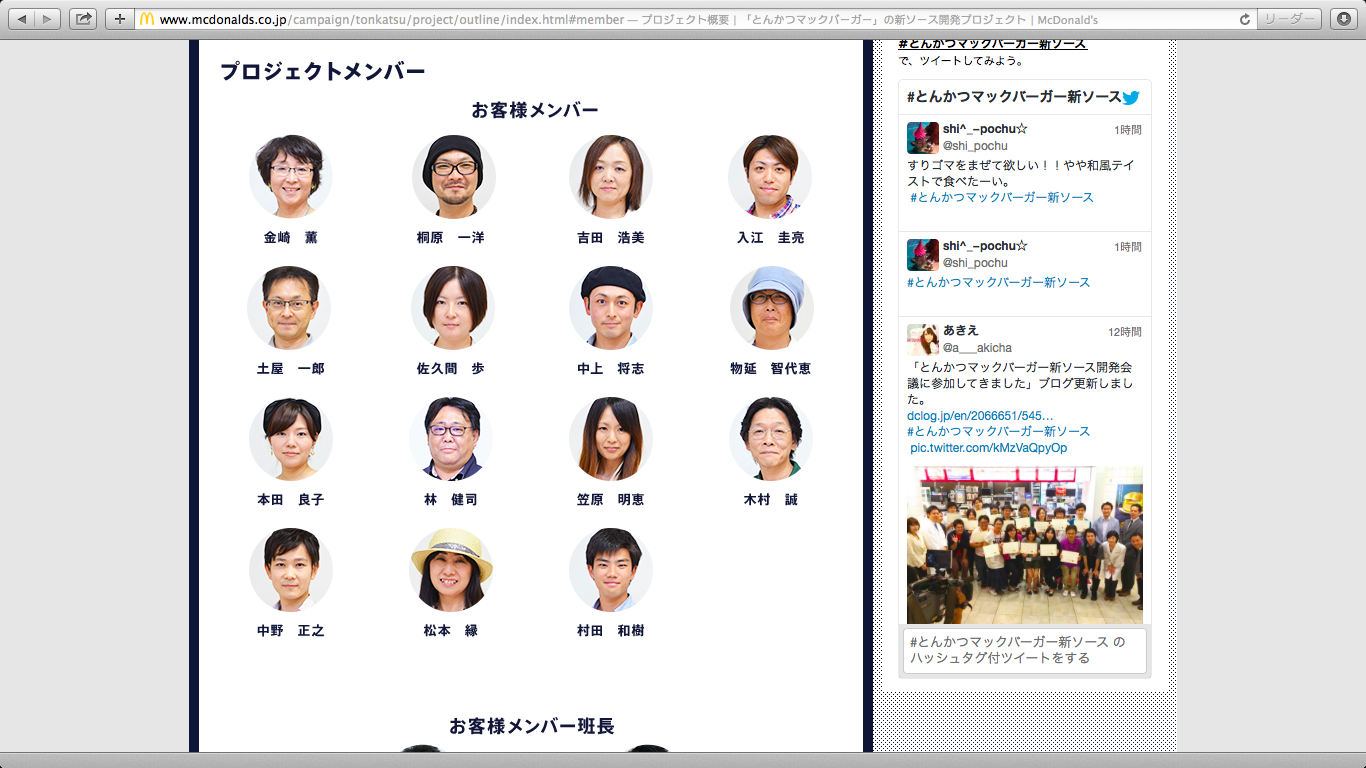The width and height of the screenshot is (1366, 768).
Task: Select 松本 緑 member photo
Action: point(451,569)
